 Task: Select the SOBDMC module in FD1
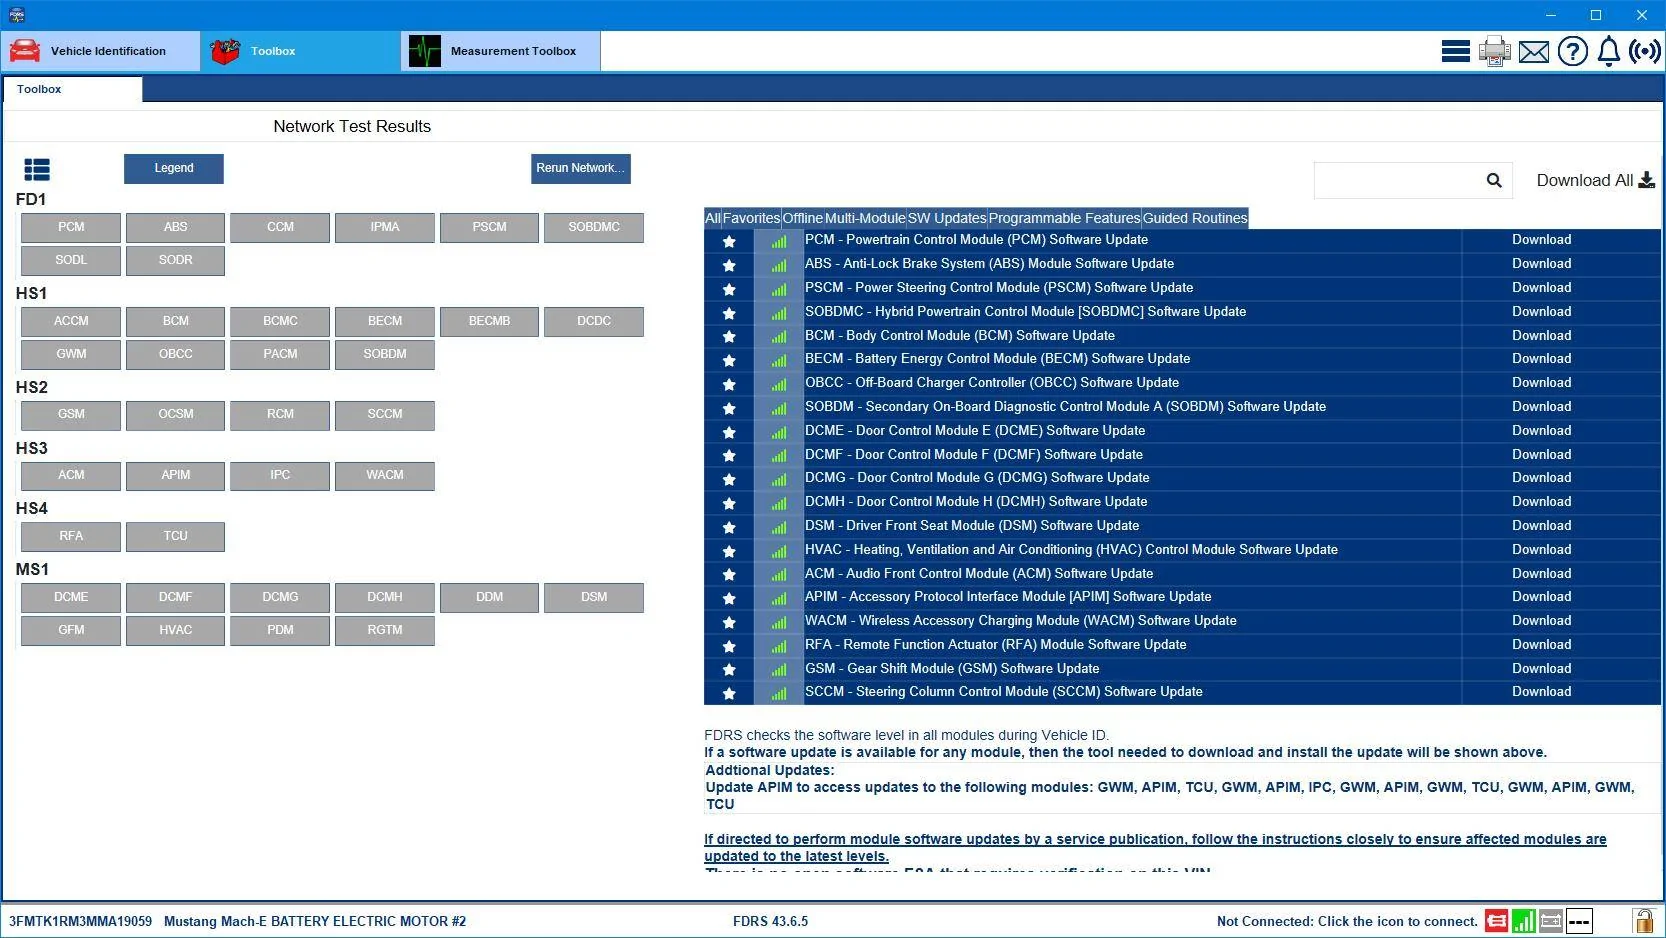click(x=594, y=228)
